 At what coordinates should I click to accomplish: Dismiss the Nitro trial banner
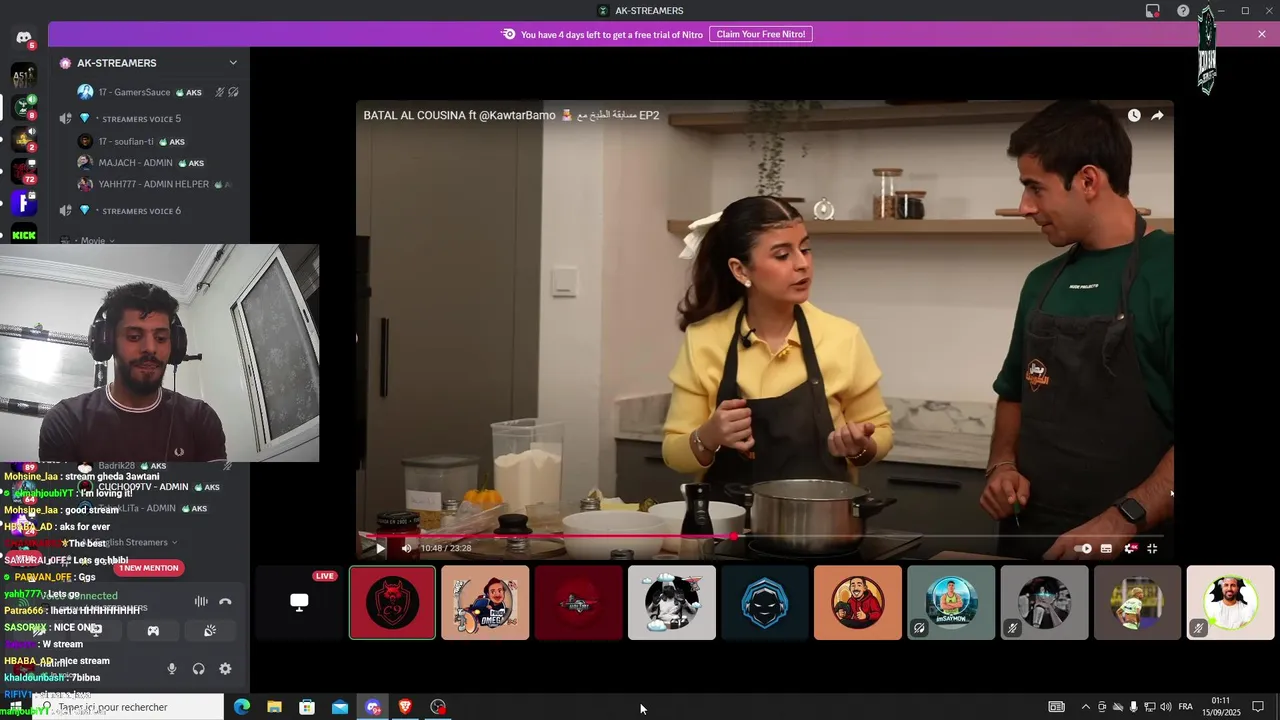[x=1262, y=34]
